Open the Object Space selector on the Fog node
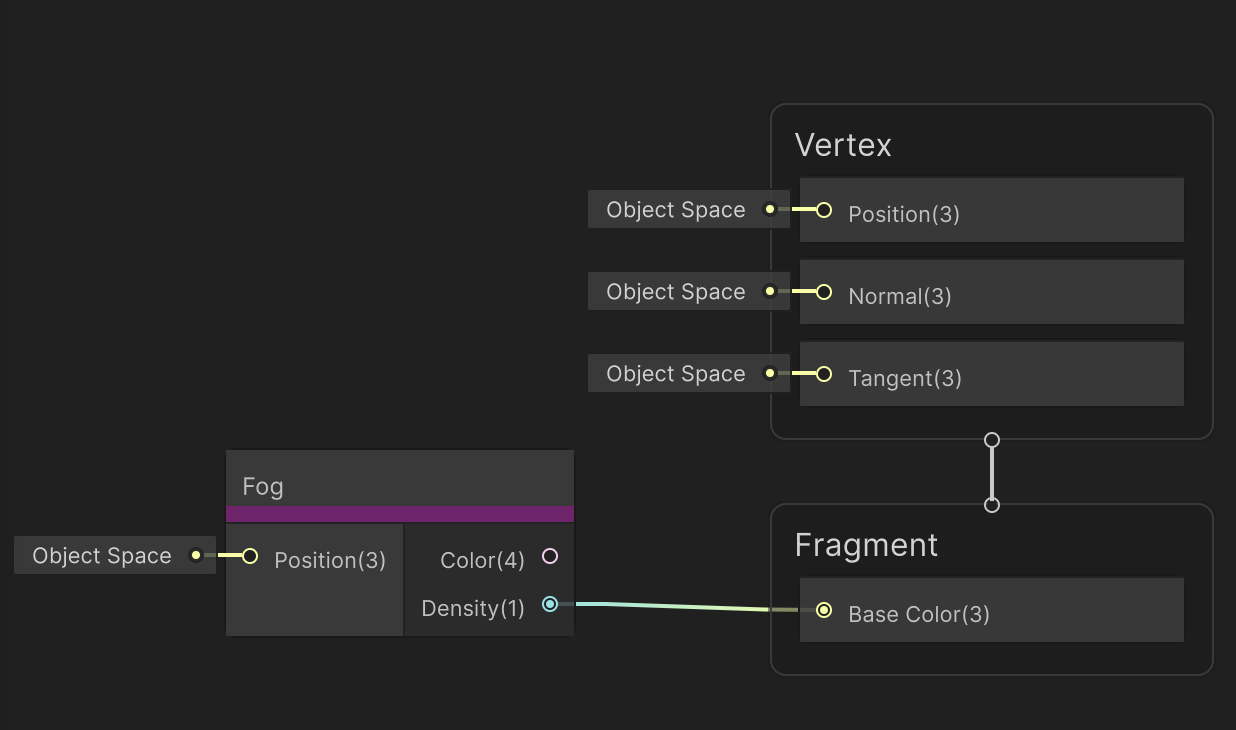Viewport: 1236px width, 730px height. 101,555
